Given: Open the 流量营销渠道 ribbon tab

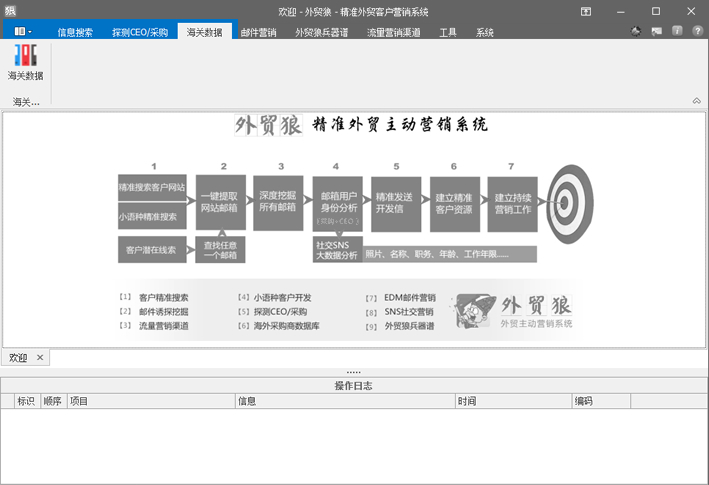Looking at the screenshot, I should [x=394, y=32].
